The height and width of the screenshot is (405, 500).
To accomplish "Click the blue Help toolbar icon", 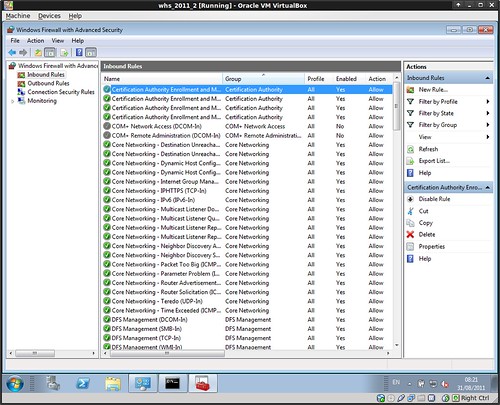I will point(79,52).
